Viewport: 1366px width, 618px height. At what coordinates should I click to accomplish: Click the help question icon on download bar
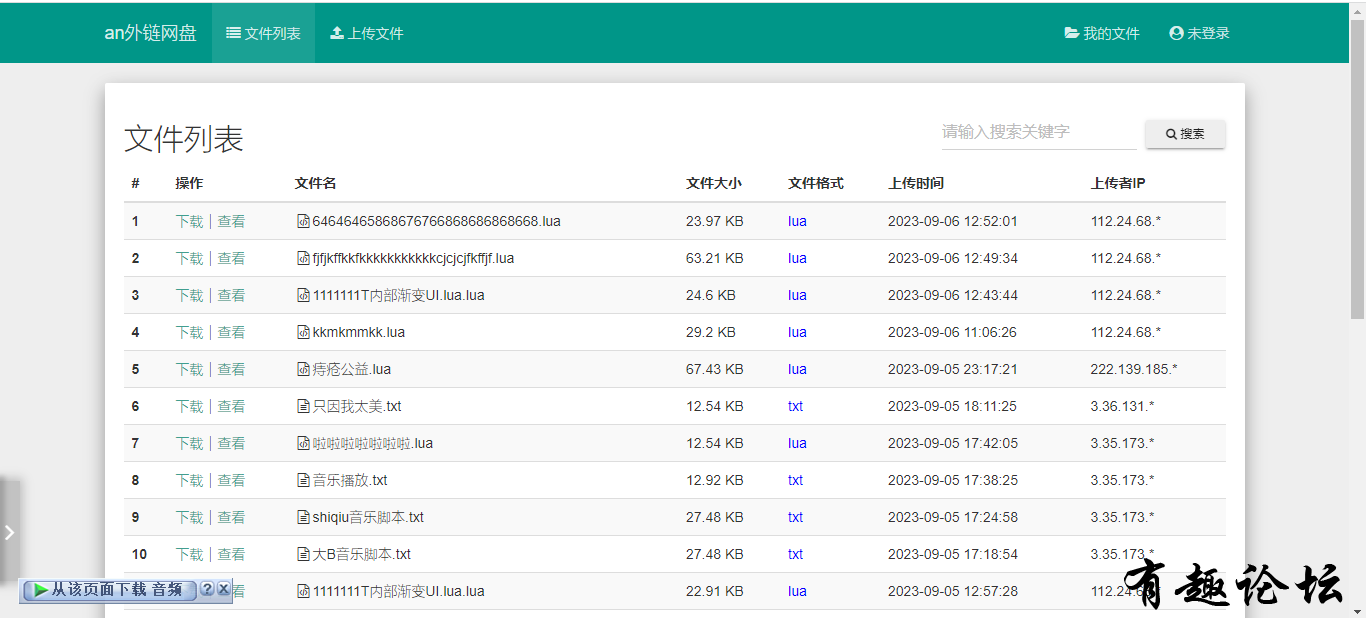(207, 589)
